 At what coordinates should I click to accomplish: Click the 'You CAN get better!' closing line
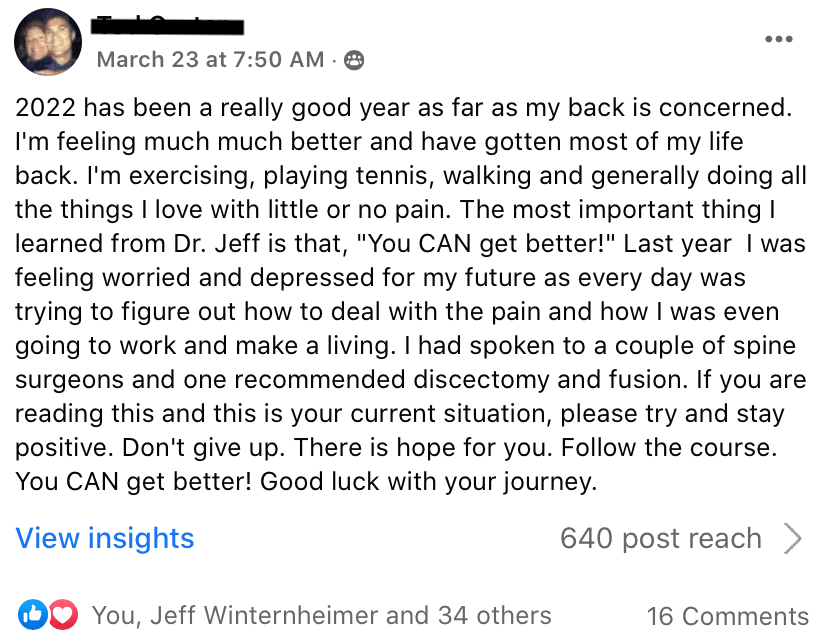tap(133, 481)
